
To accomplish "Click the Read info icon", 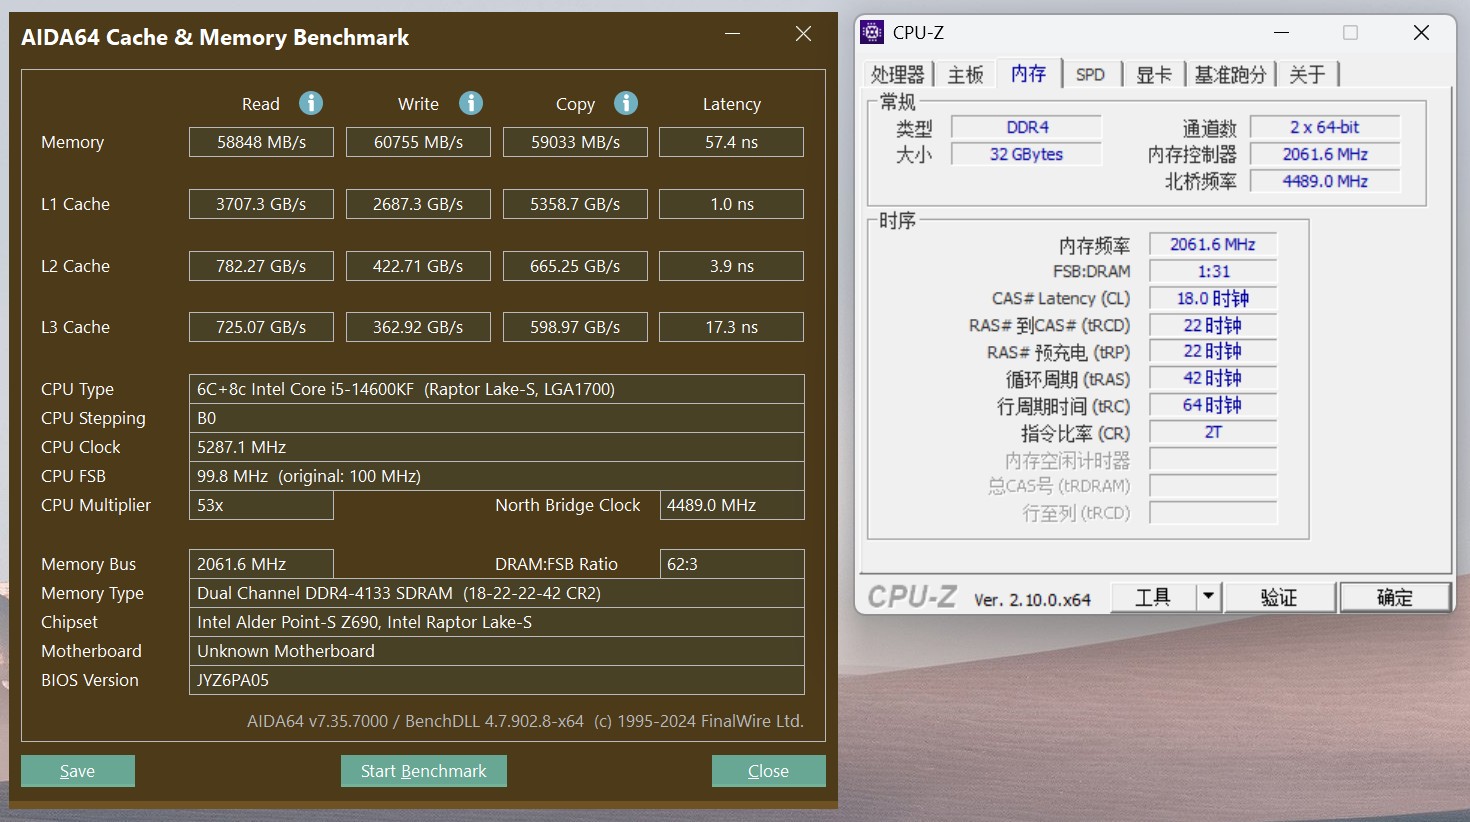I will point(311,103).
